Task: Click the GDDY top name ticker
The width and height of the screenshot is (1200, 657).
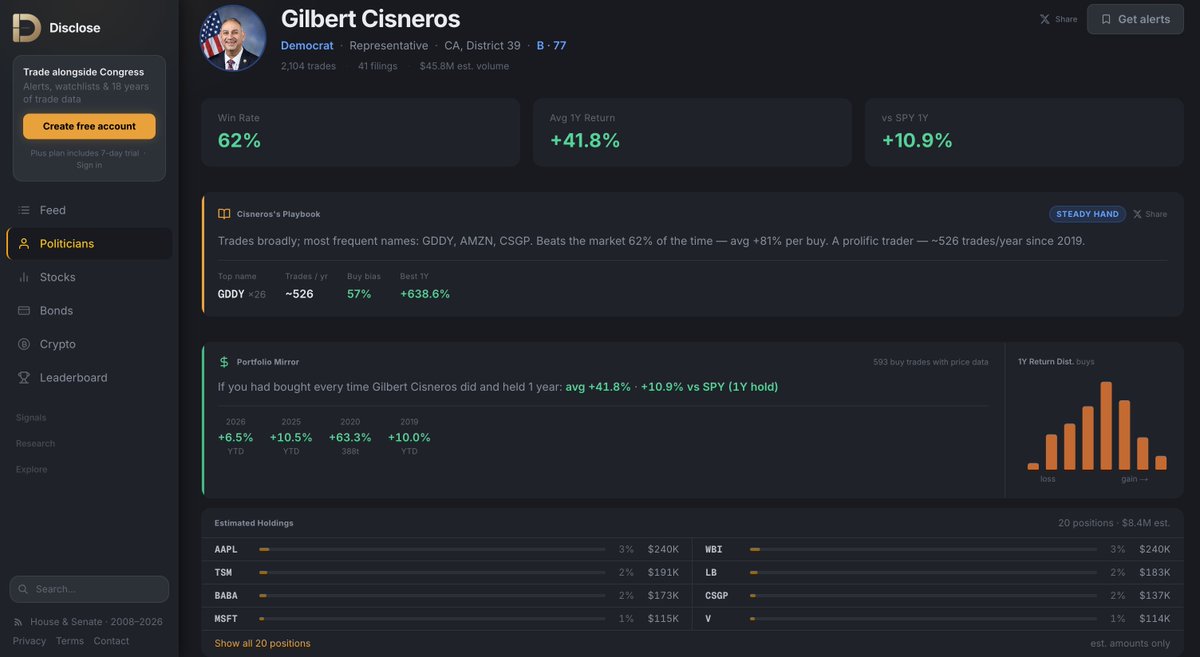Action: point(231,294)
